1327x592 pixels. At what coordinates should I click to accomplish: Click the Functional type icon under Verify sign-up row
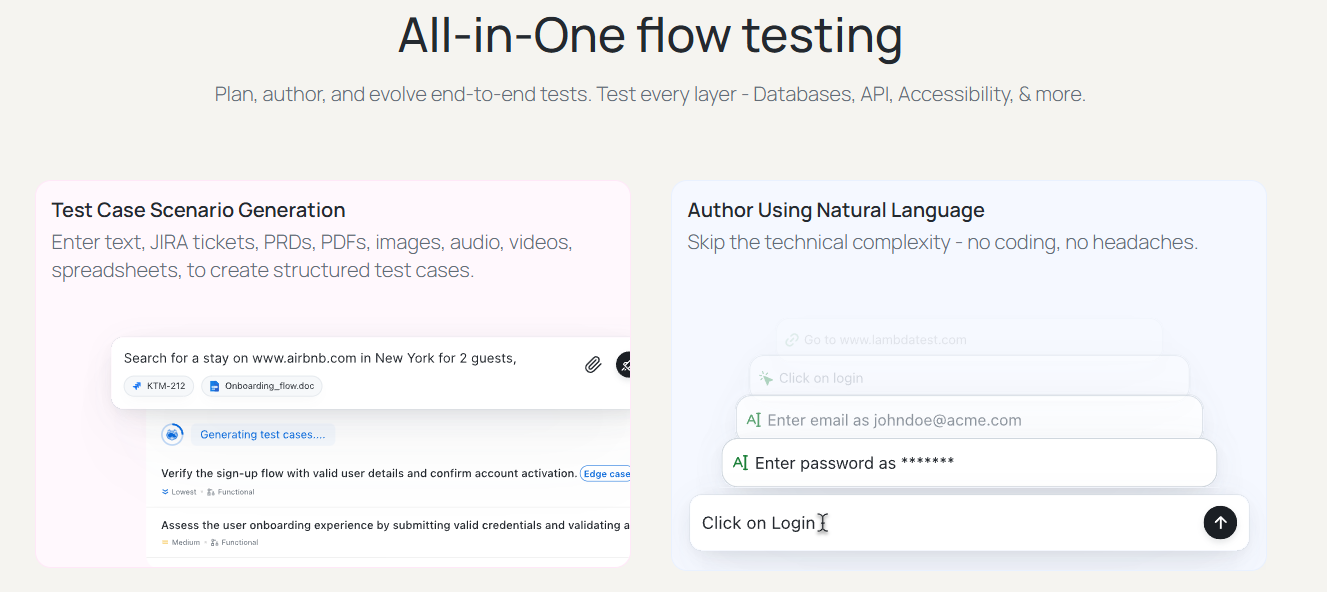(x=212, y=492)
